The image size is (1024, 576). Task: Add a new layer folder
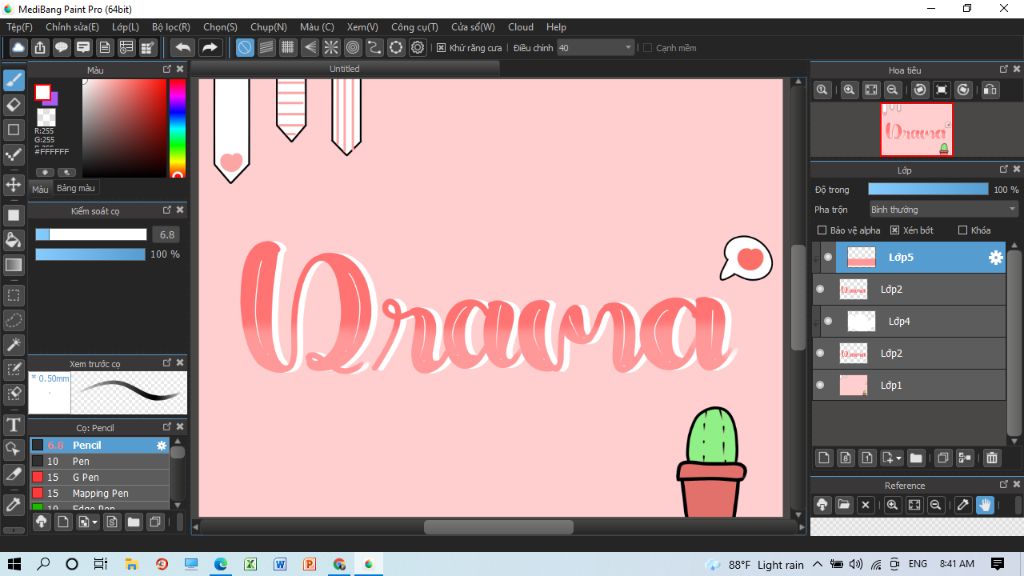coord(916,458)
